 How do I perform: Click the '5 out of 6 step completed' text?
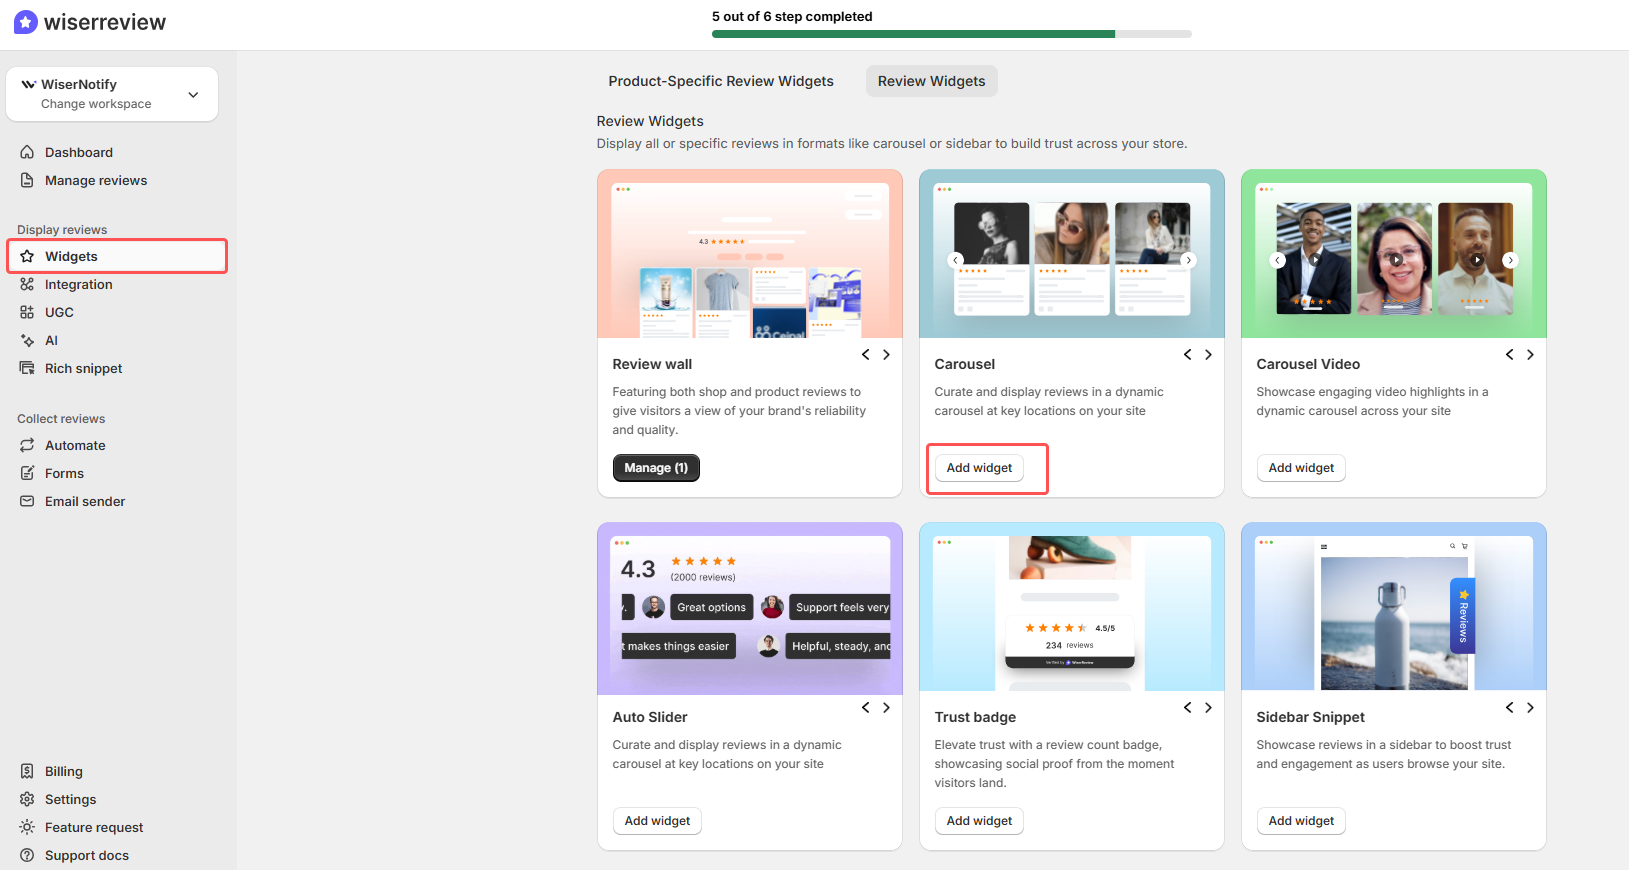(x=792, y=16)
